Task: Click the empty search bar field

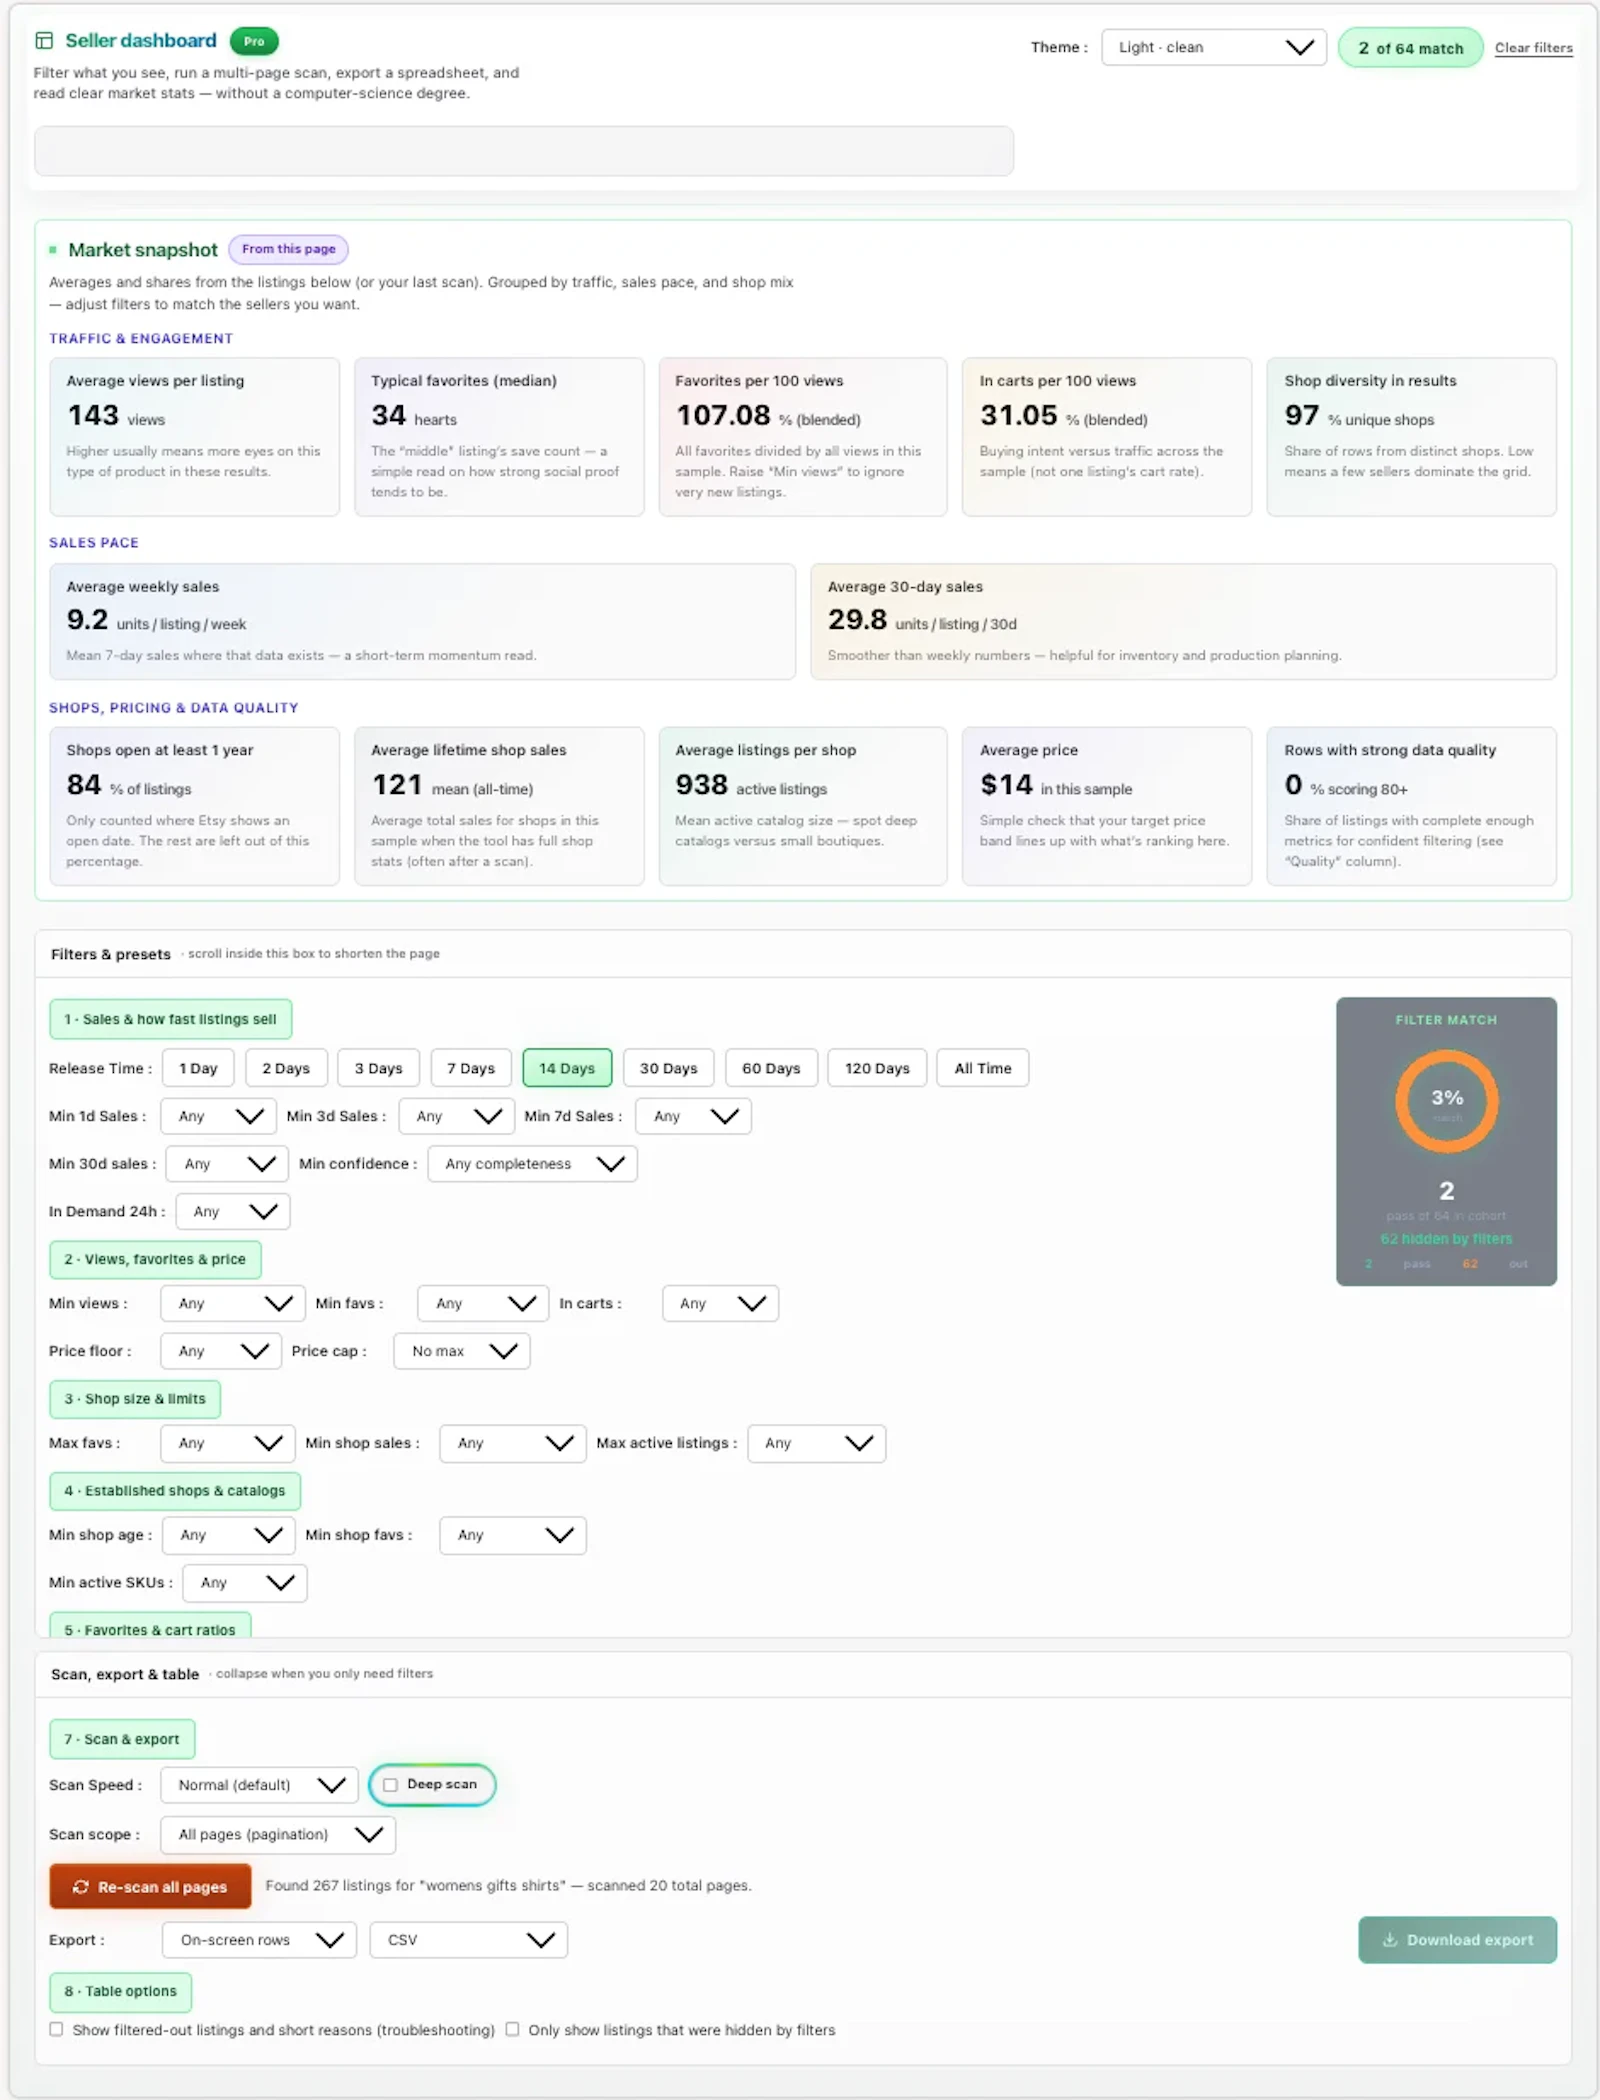Action: point(524,151)
